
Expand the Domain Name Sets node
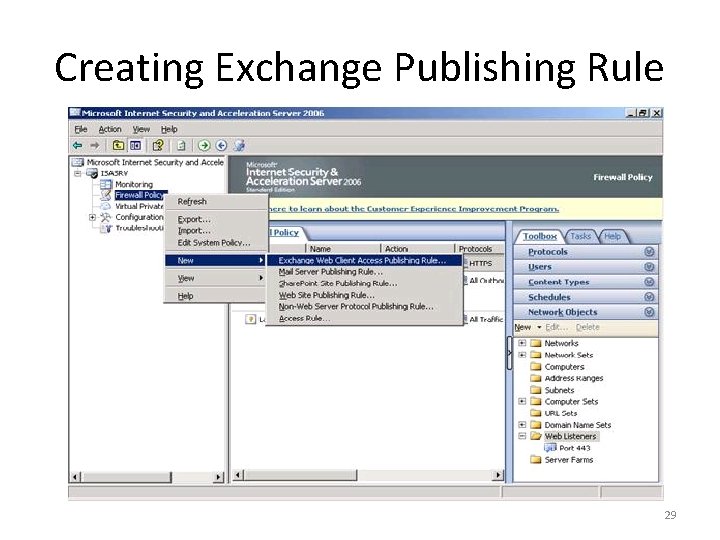pos(522,425)
